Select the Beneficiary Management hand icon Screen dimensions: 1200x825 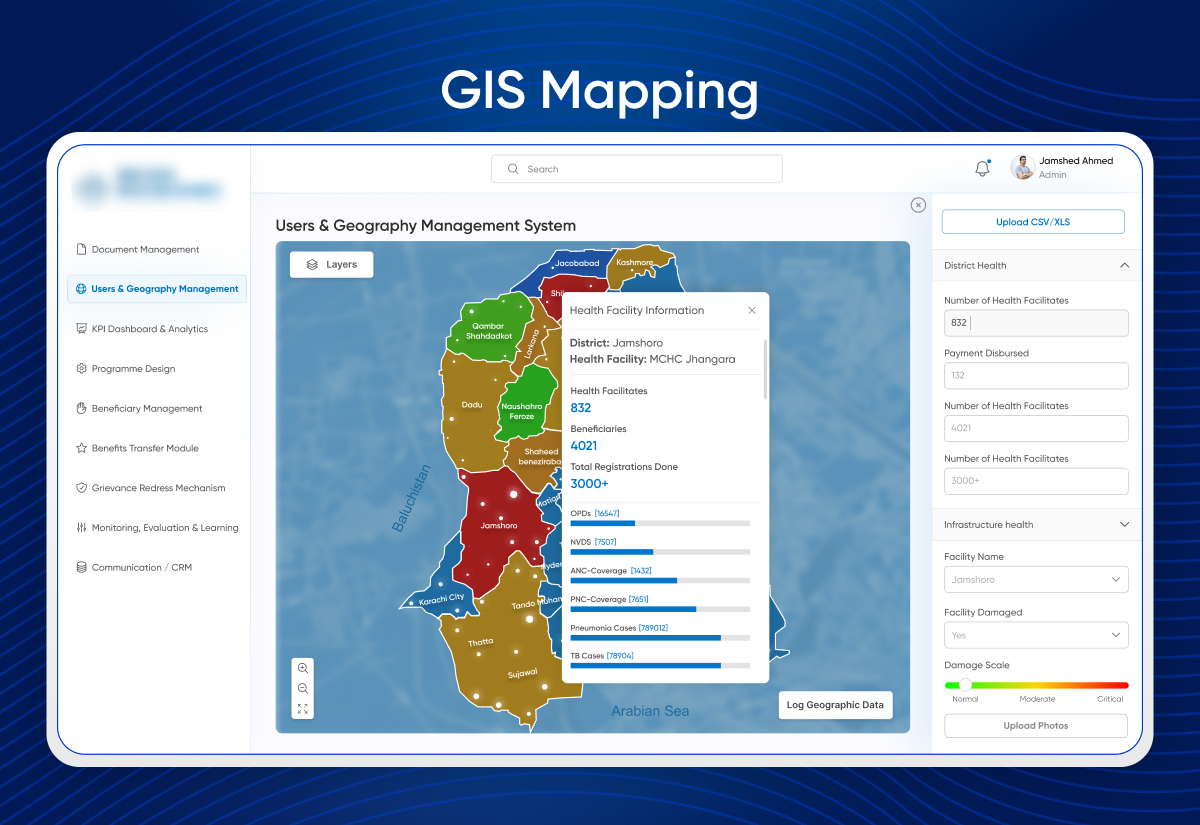click(x=81, y=408)
